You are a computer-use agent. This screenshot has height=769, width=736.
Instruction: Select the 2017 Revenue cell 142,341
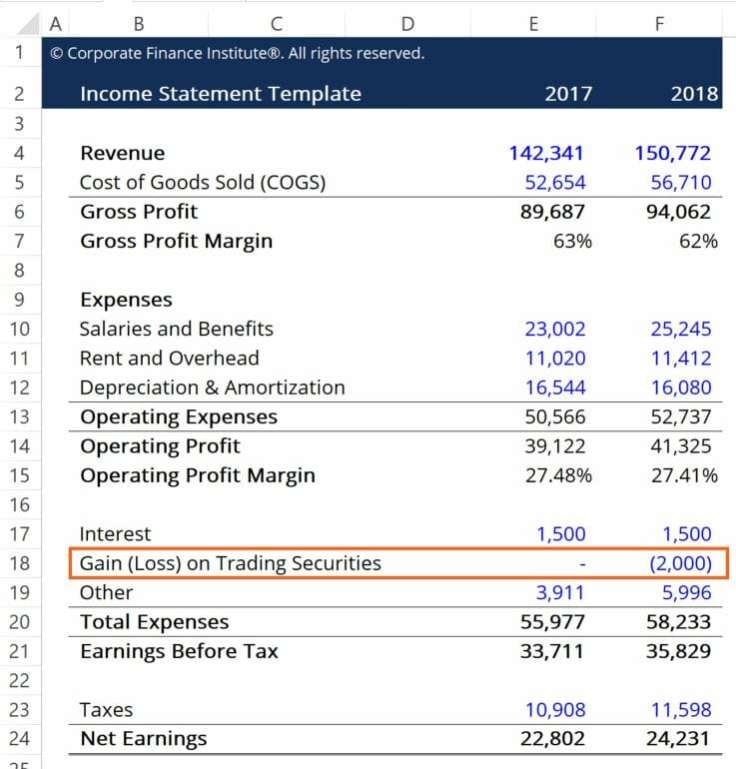tap(546, 153)
